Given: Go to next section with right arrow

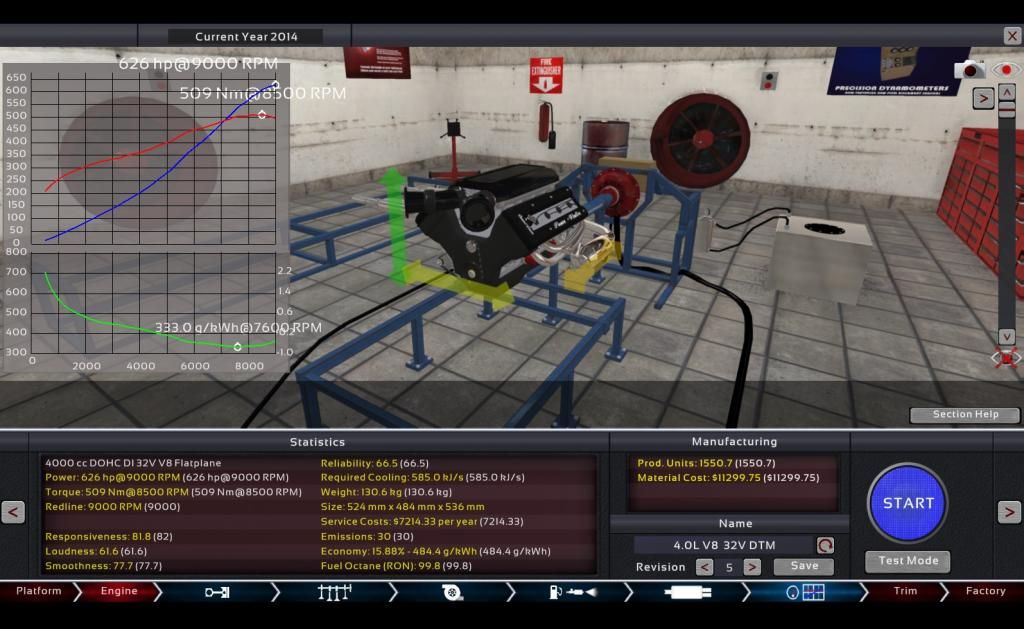Looking at the screenshot, I should (1009, 512).
